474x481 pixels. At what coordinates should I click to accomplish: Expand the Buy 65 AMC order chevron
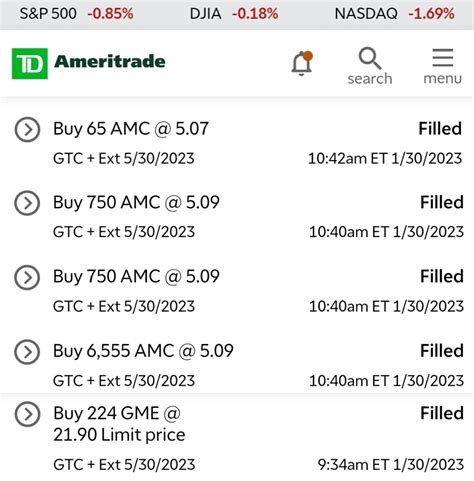coord(27,129)
